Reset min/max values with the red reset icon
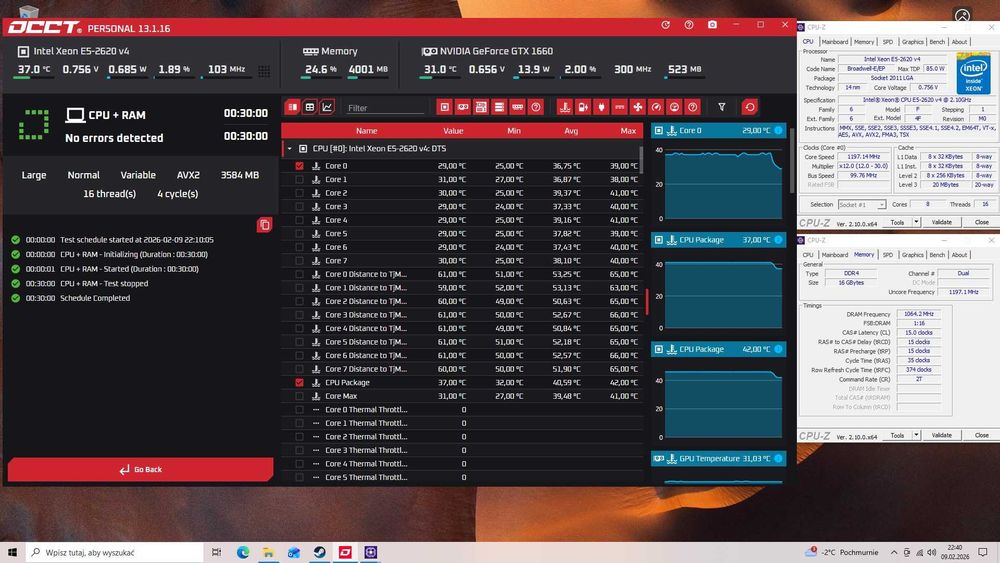This screenshot has width=1000, height=563. (x=750, y=107)
